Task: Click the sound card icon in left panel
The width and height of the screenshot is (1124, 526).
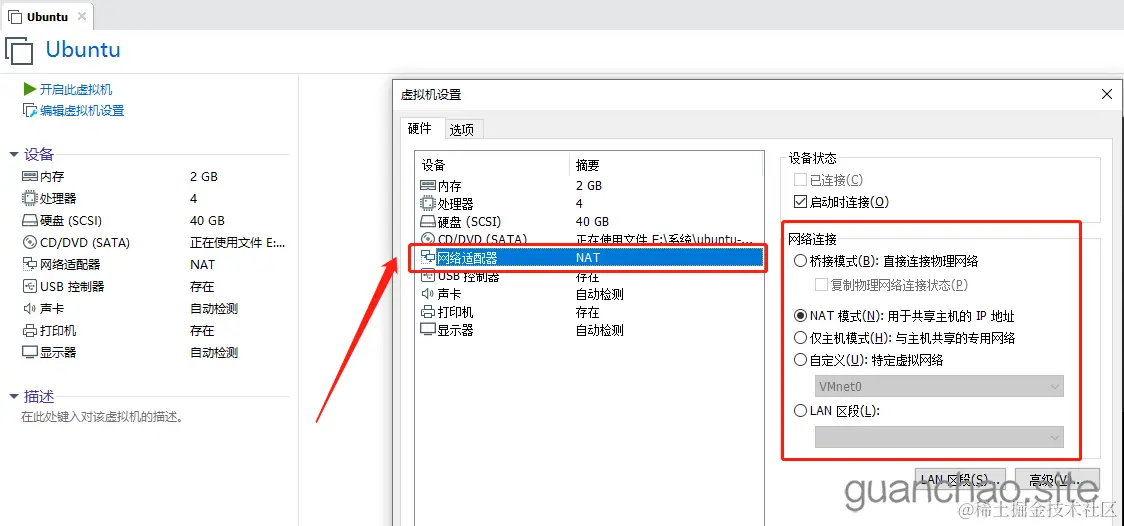Action: (29, 309)
